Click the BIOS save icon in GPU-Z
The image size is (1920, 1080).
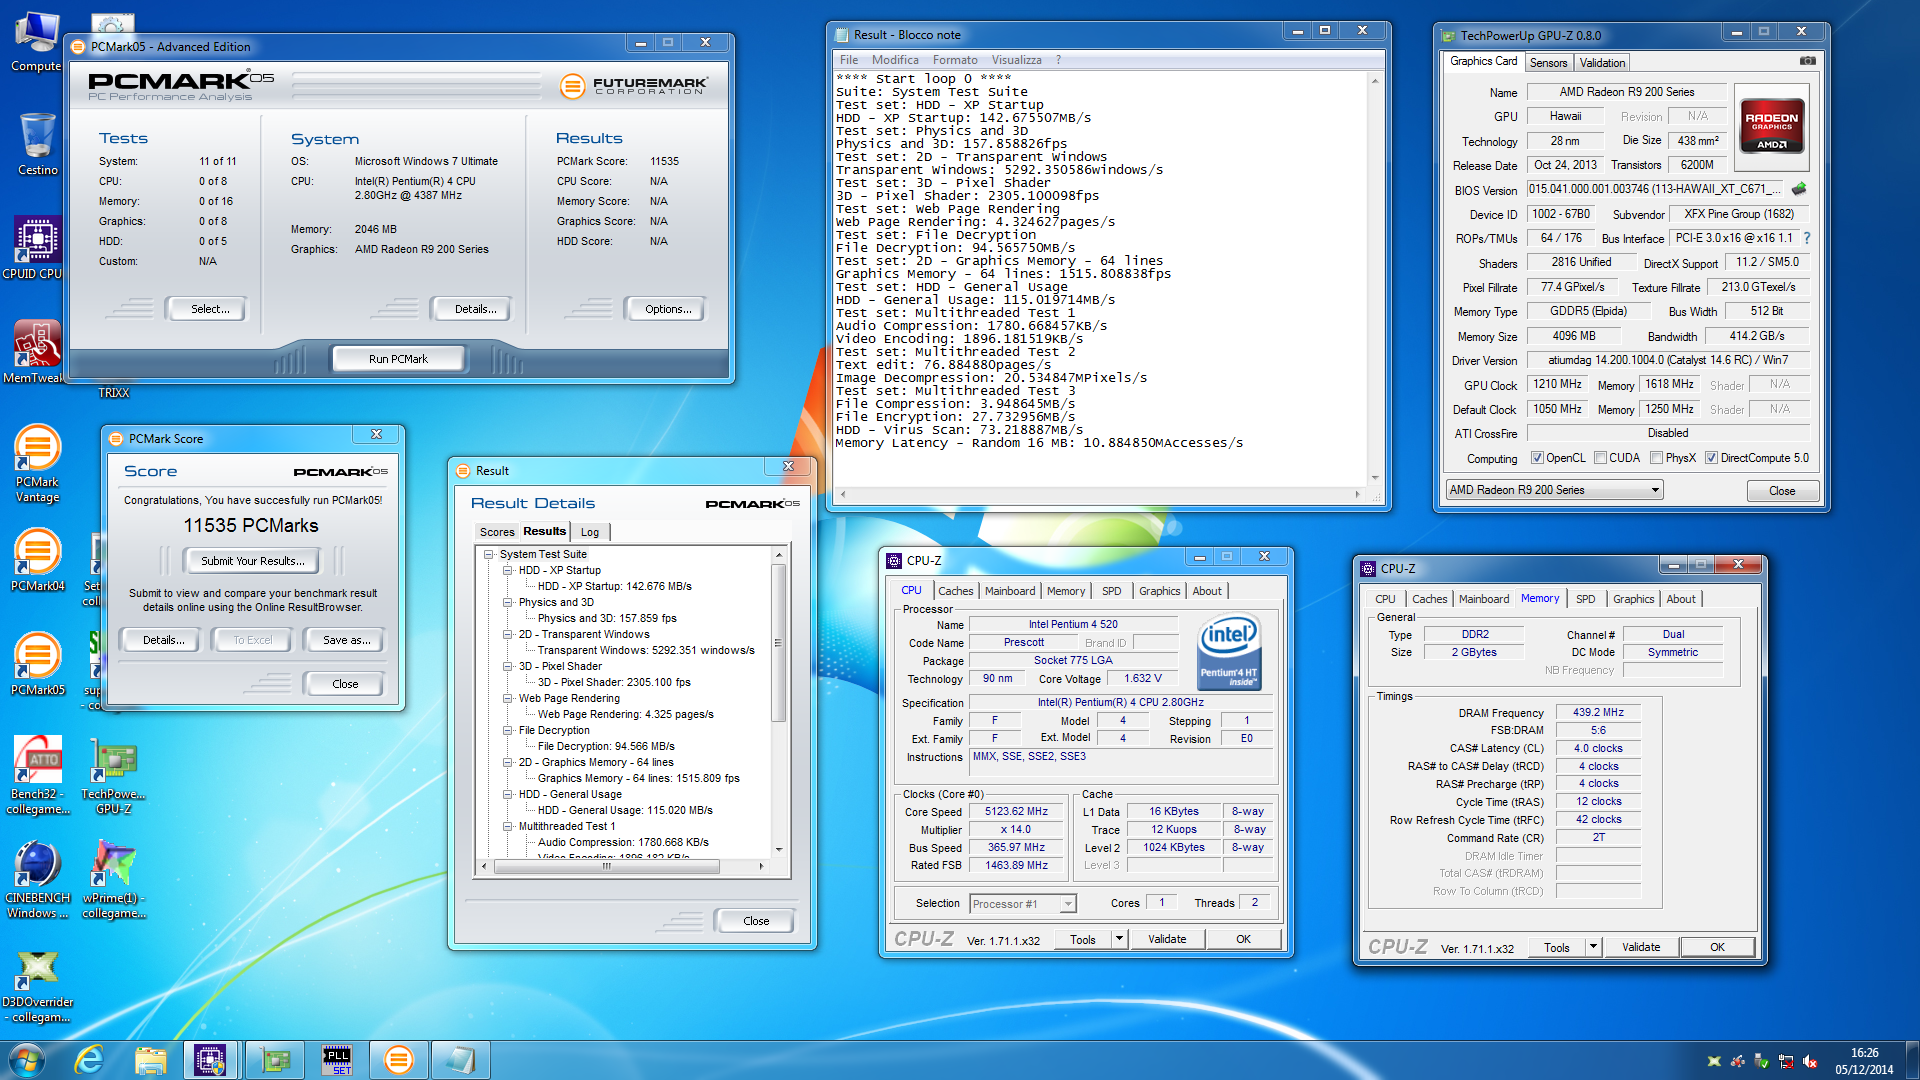(x=1800, y=189)
